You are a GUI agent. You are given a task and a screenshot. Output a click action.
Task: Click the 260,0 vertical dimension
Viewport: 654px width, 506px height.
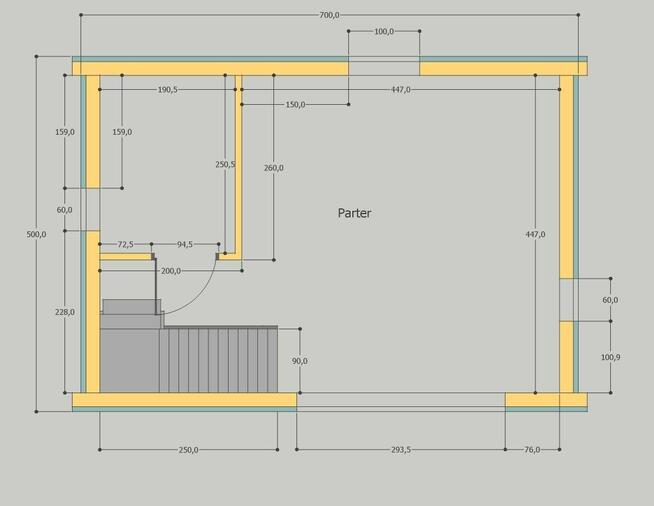(273, 168)
